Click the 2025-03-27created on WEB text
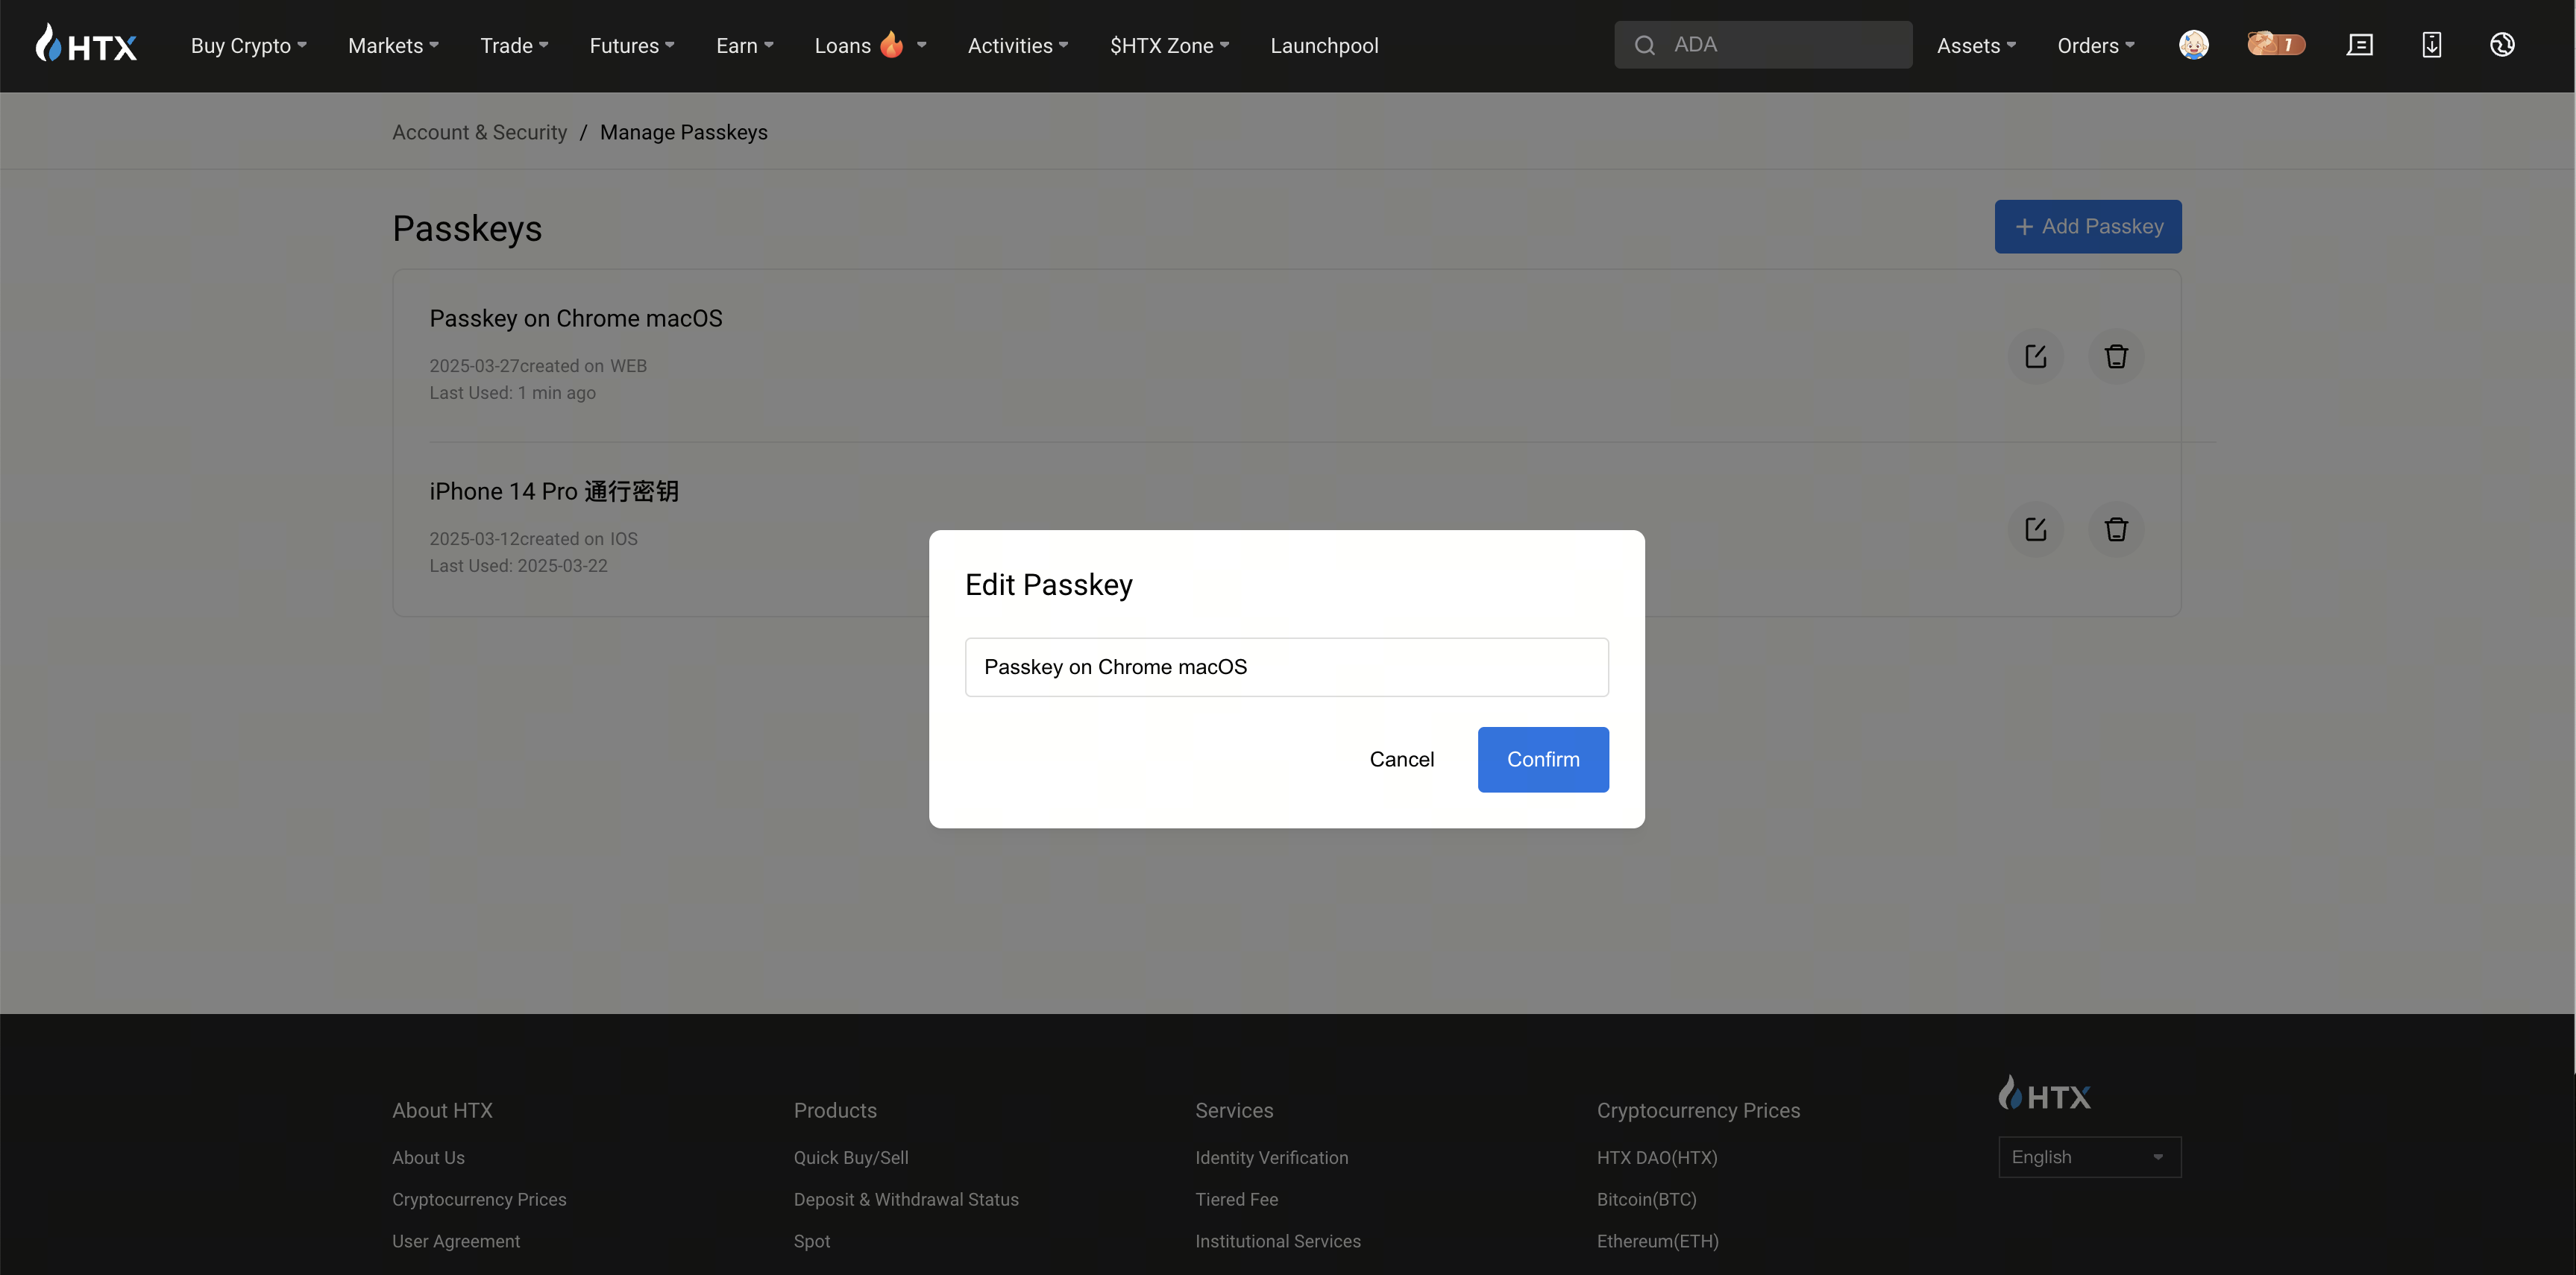 [x=538, y=366]
